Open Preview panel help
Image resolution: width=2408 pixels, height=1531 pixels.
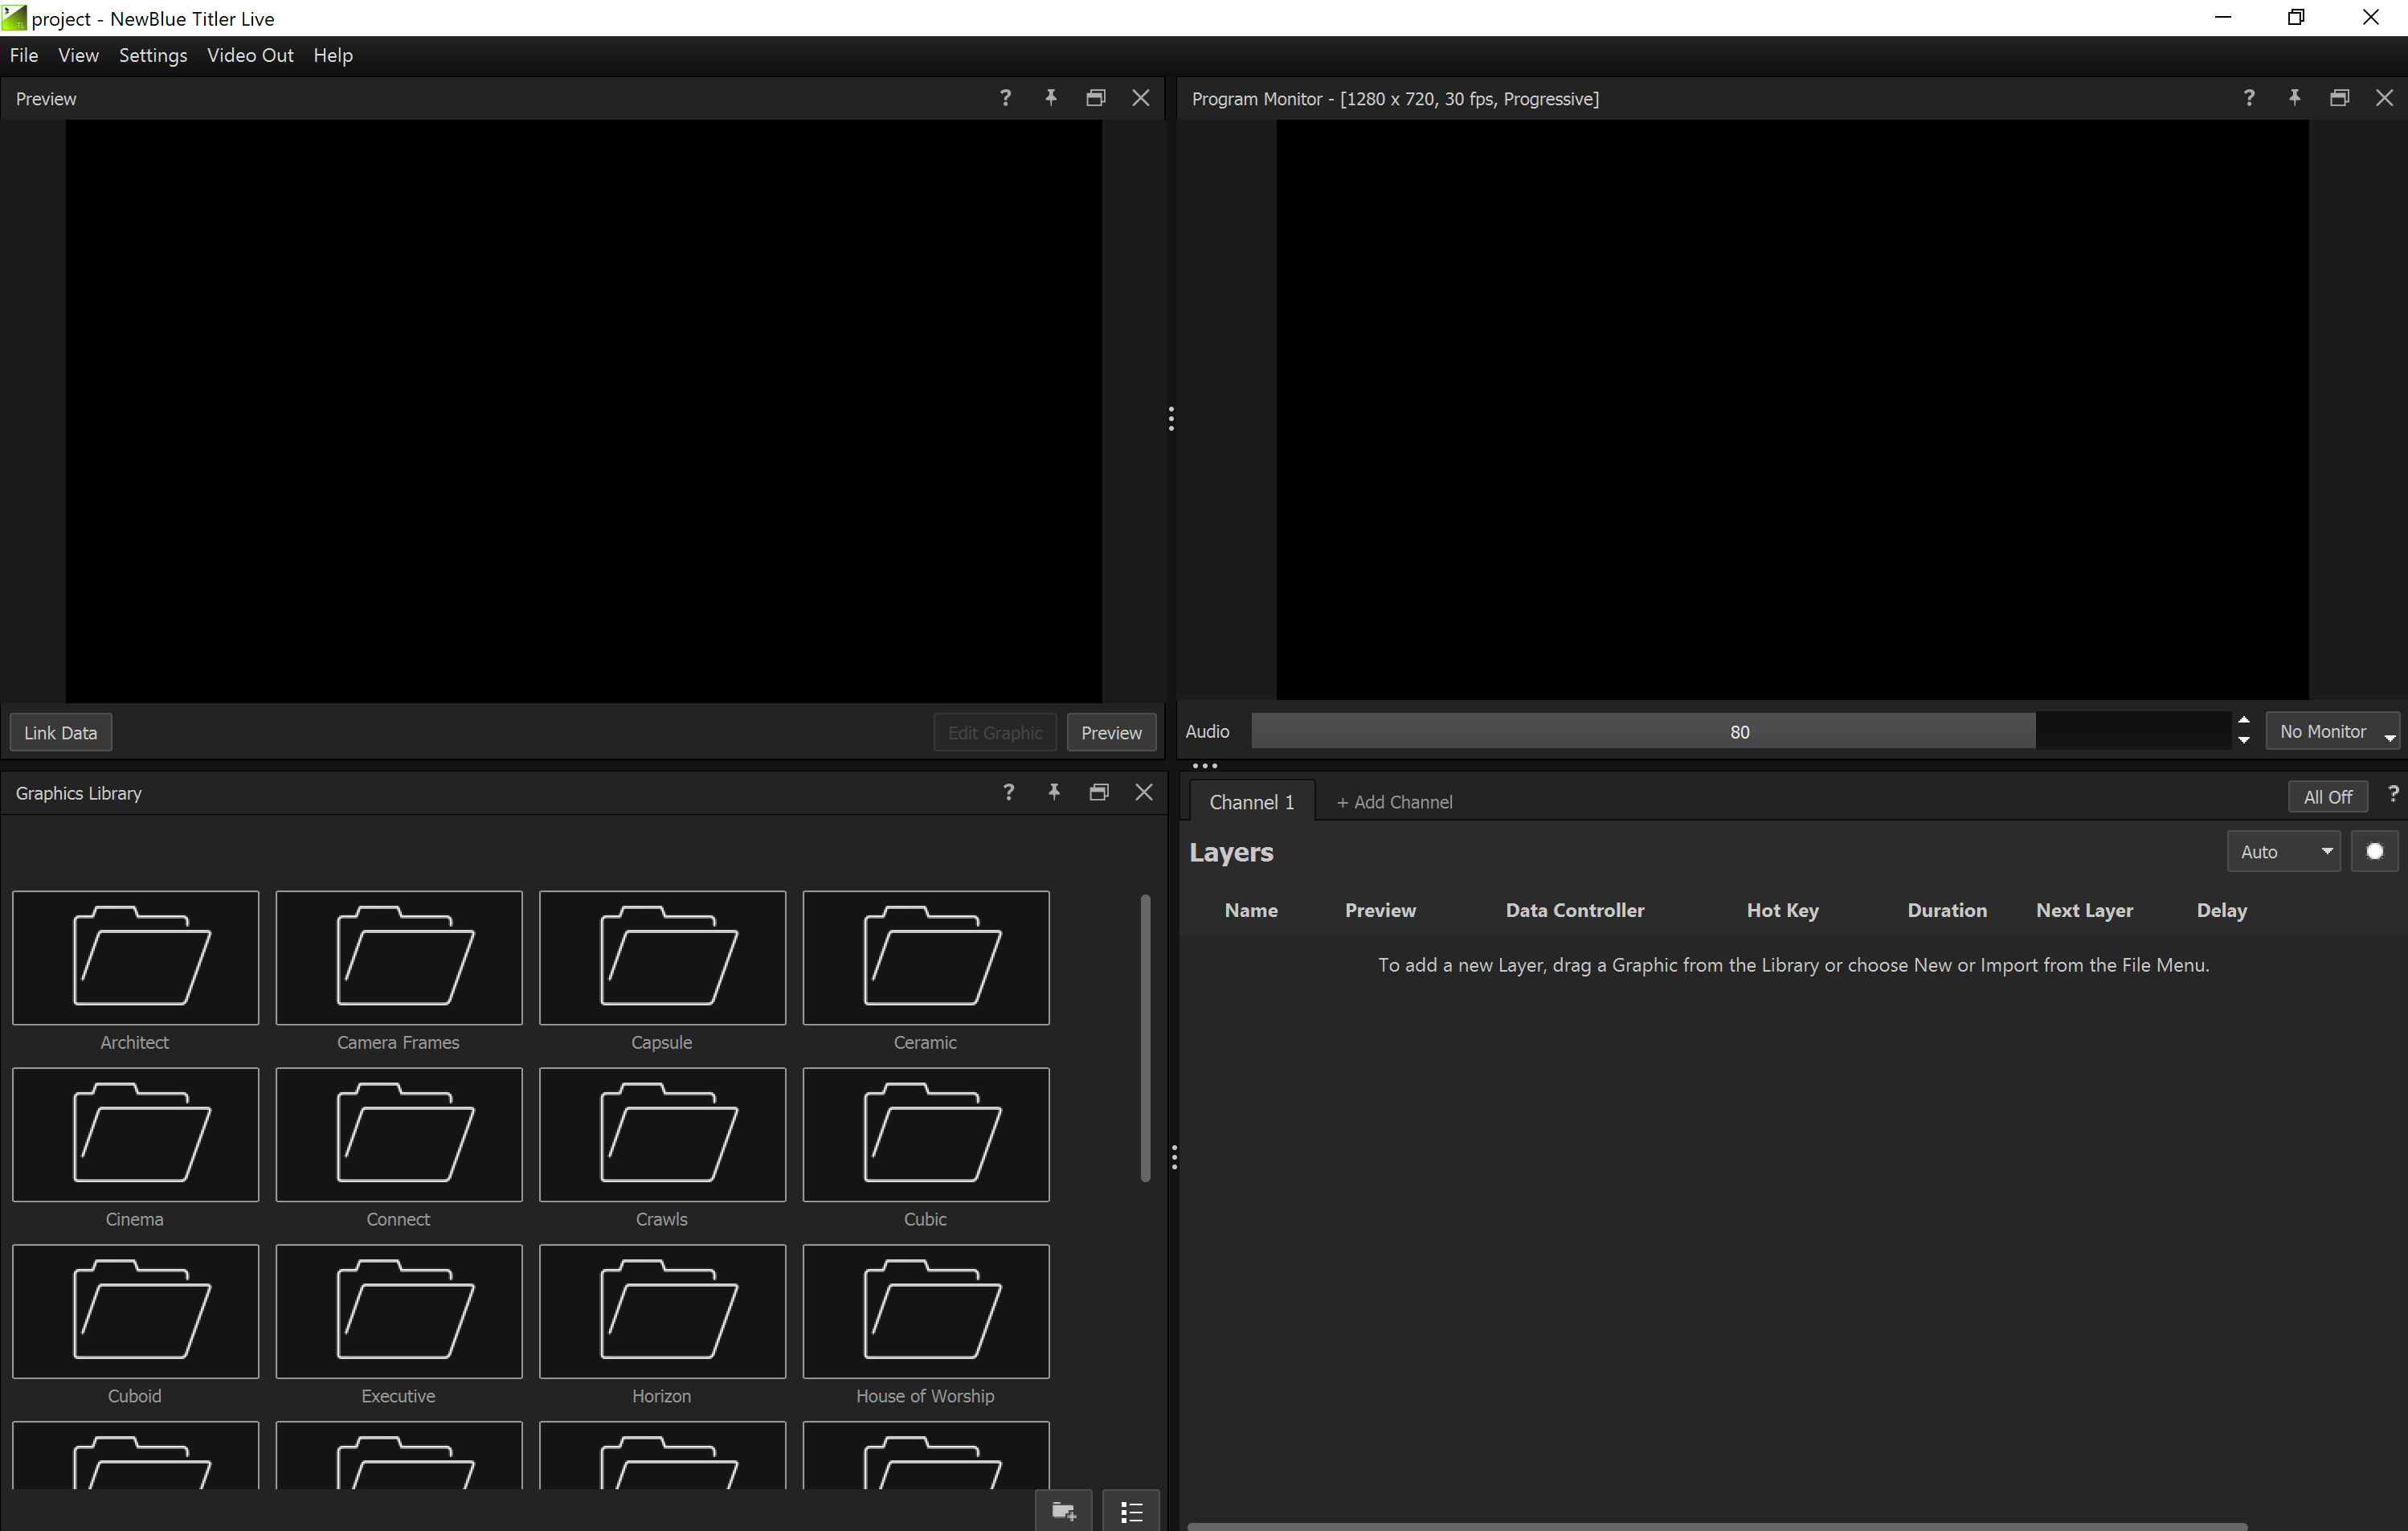1004,98
